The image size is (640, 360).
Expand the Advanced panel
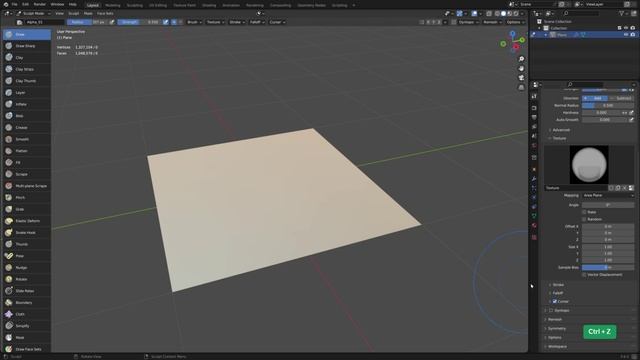[x=561, y=130]
